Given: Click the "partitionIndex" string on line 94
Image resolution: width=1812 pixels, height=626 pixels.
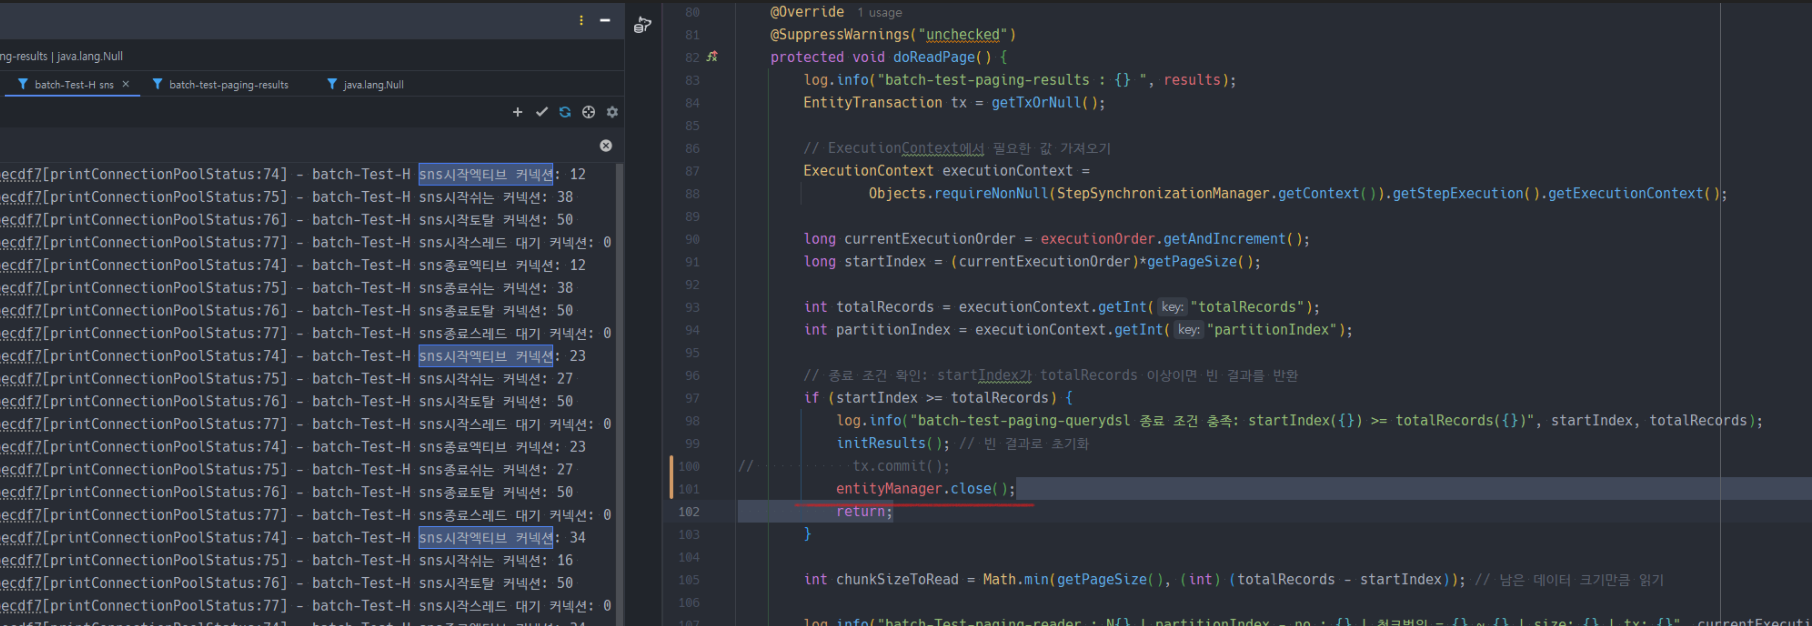Looking at the screenshot, I should [x=1271, y=330].
